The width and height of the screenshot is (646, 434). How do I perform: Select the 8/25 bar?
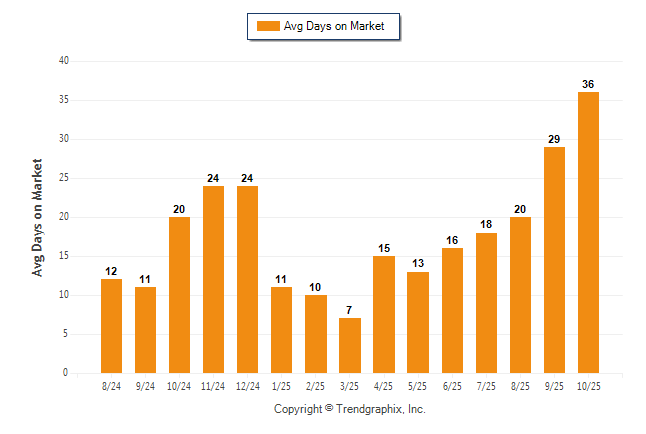coord(520,295)
